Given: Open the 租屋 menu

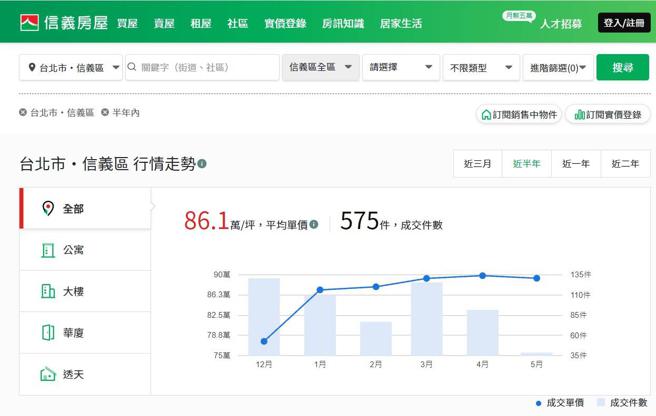Looking at the screenshot, I should tap(201, 23).
